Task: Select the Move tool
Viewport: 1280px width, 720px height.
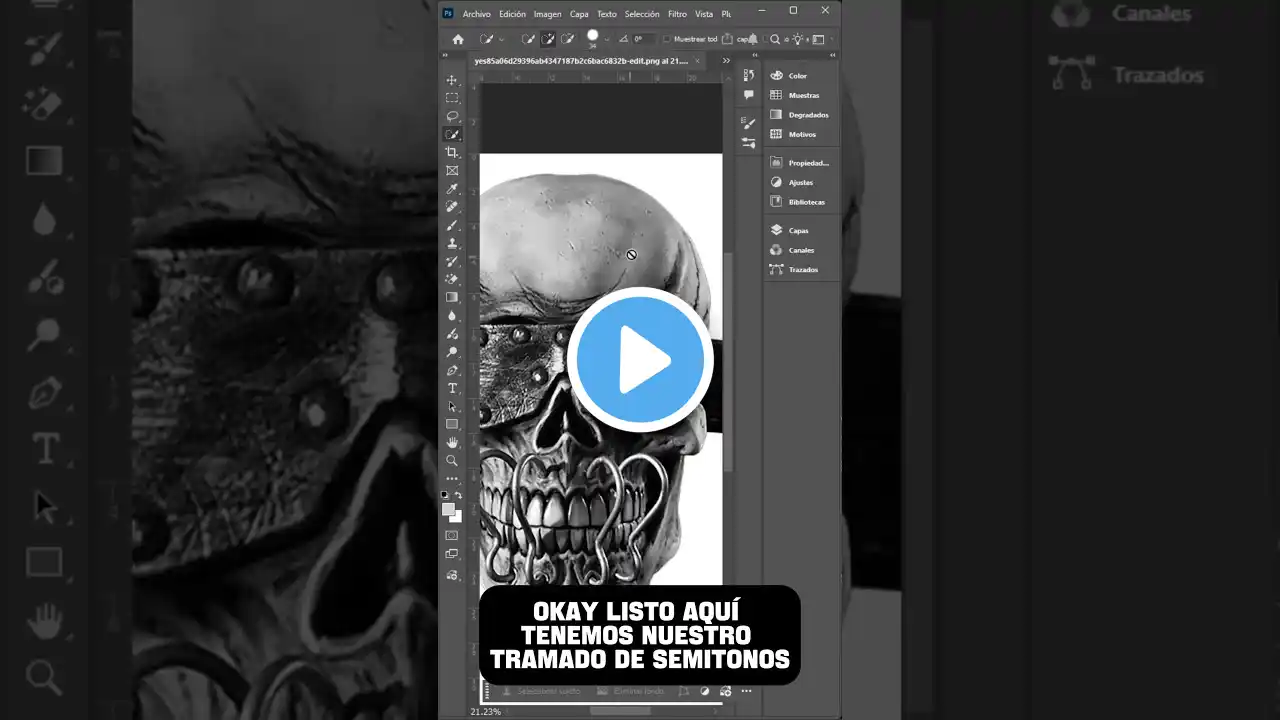Action: (452, 80)
